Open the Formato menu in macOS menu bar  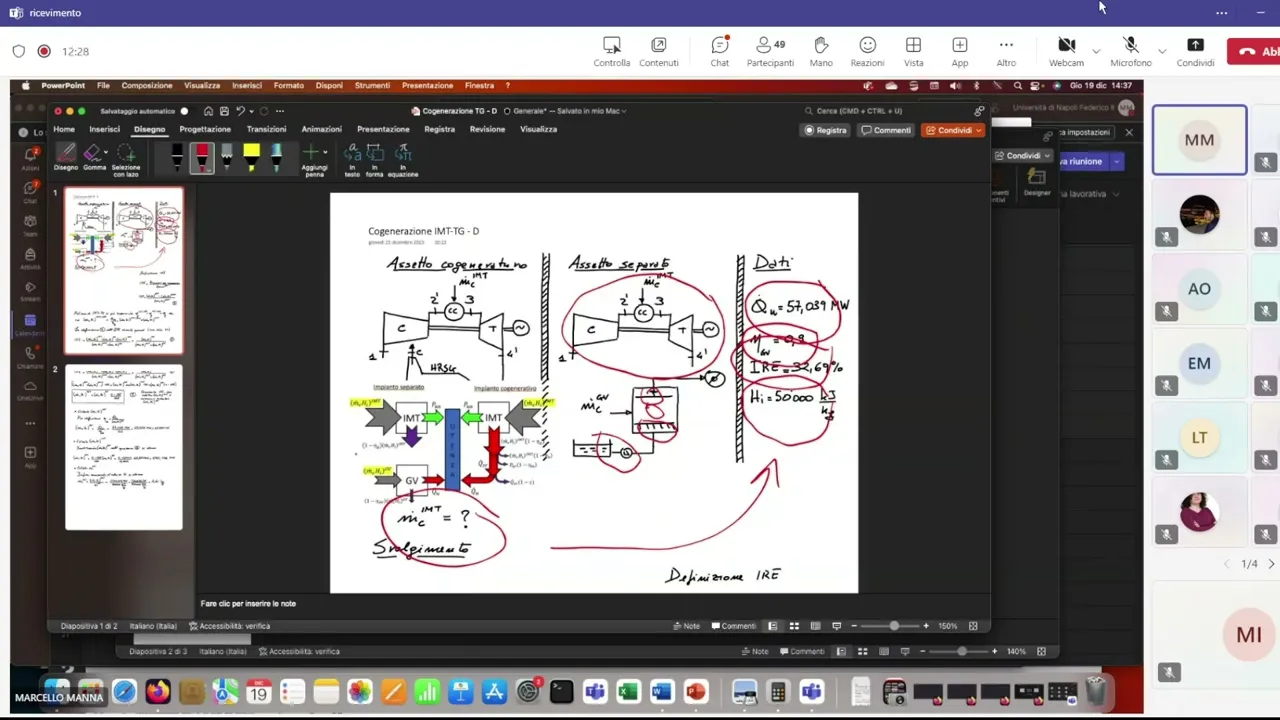[289, 86]
